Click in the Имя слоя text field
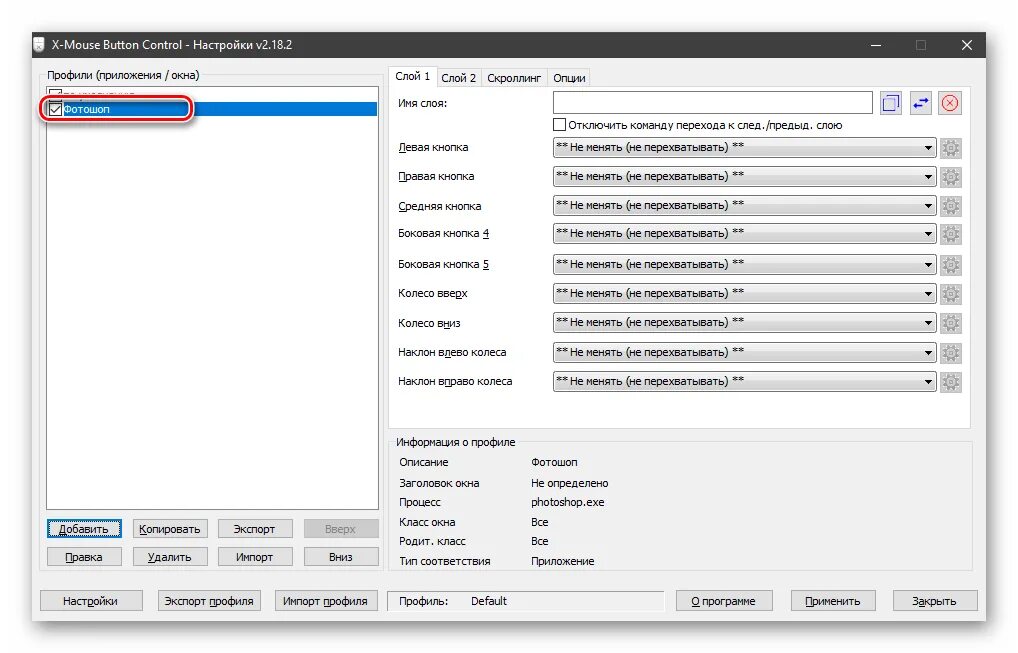Viewport: 1018px width, 653px height. (x=712, y=103)
